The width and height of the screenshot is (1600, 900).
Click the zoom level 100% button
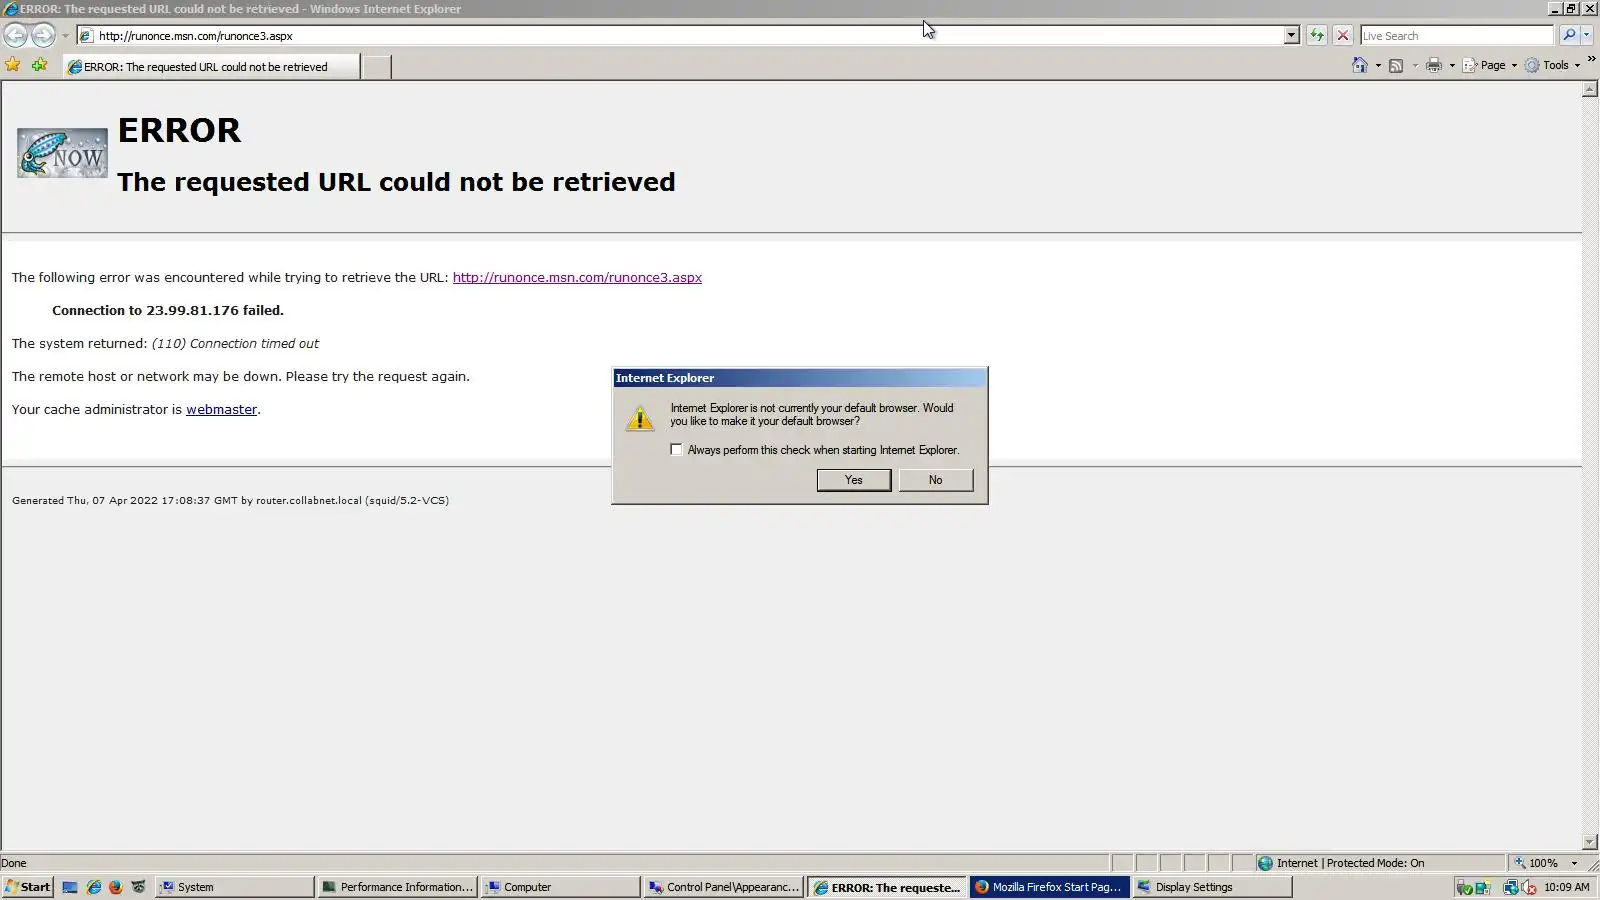pyautogui.click(x=1536, y=863)
